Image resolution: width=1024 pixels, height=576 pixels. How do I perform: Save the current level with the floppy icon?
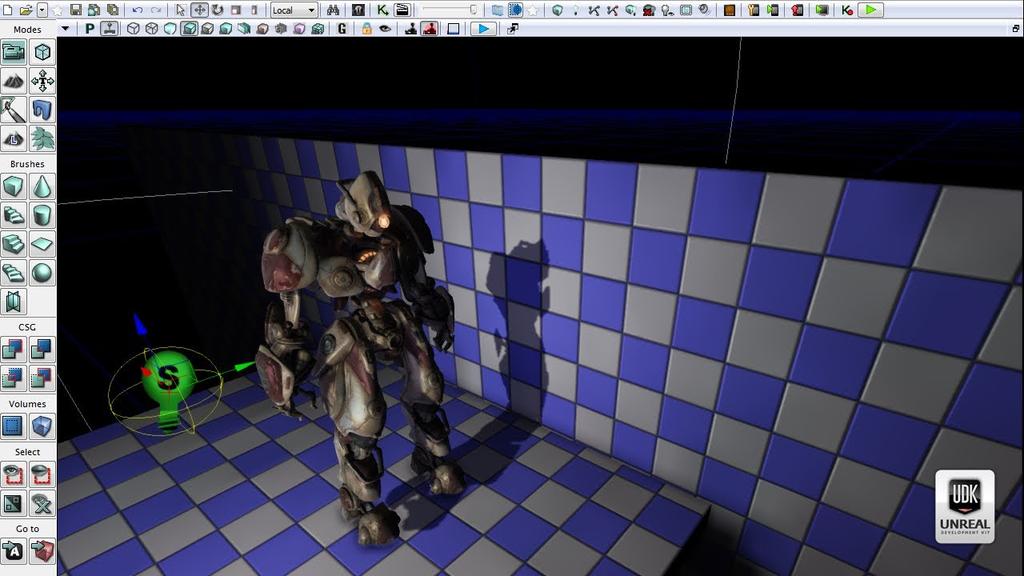click(76, 10)
